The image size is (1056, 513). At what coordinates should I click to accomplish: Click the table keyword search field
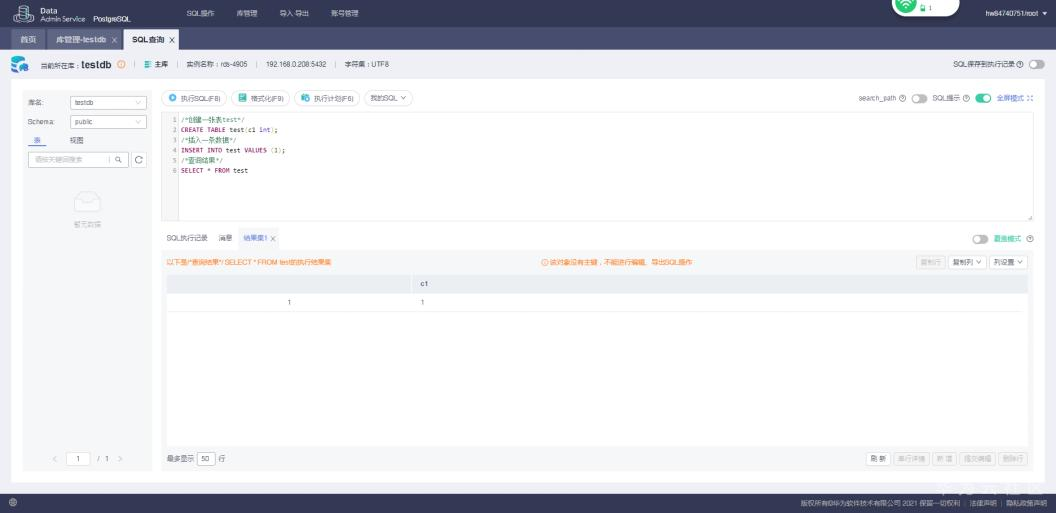tap(69, 160)
